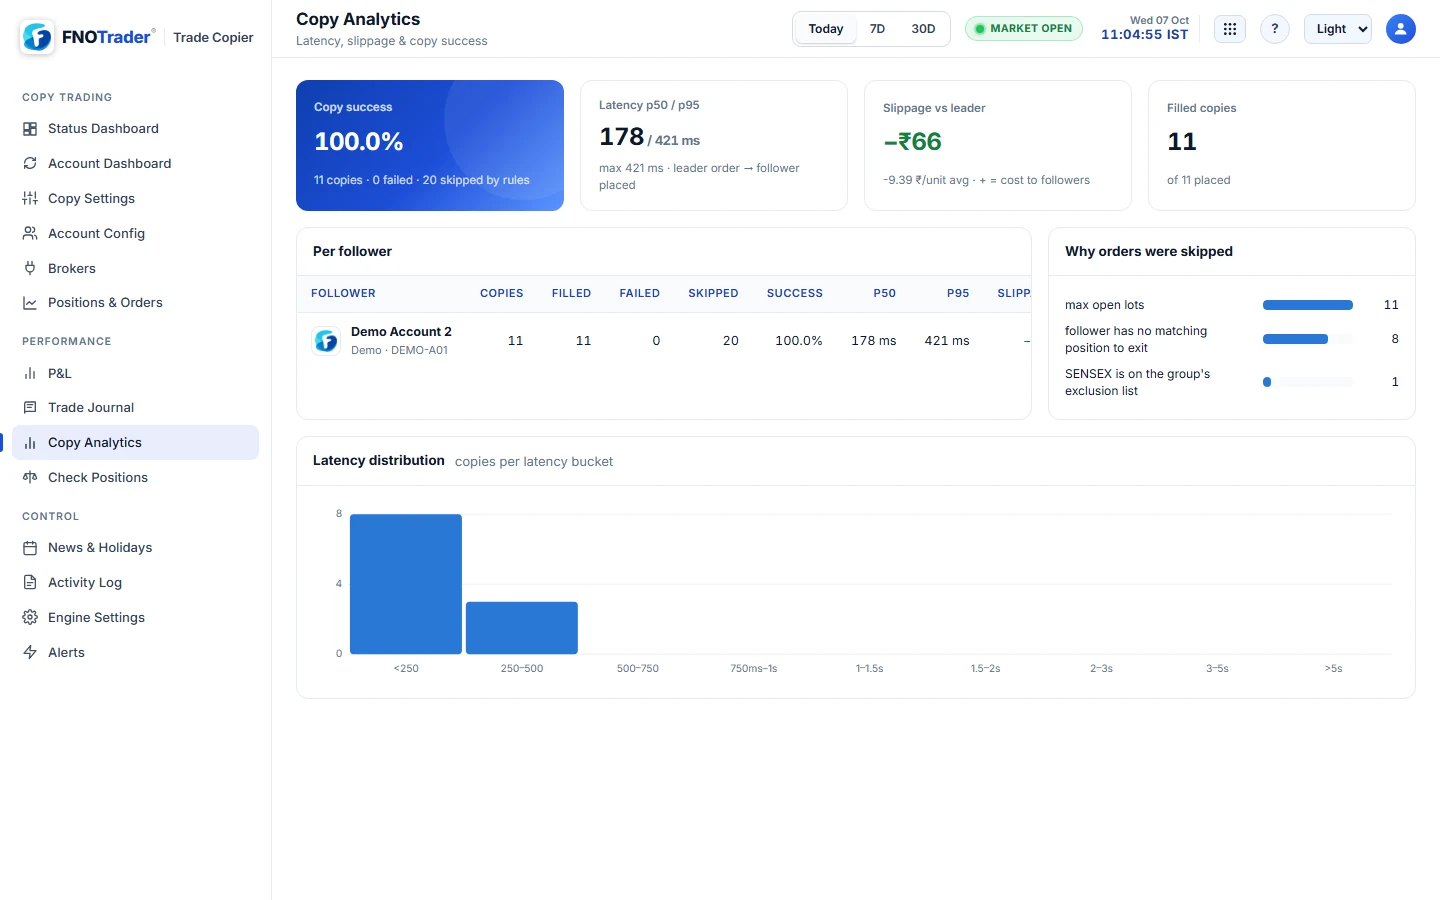Sort by the P95 column header

958,293
